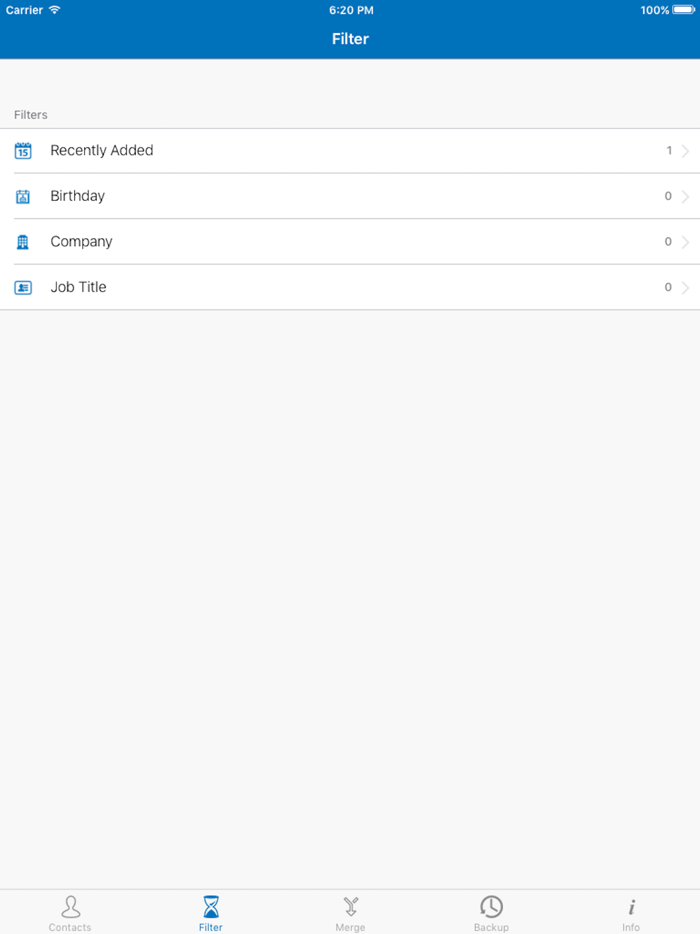Click the Birthday gift-box icon

[x=23, y=196]
